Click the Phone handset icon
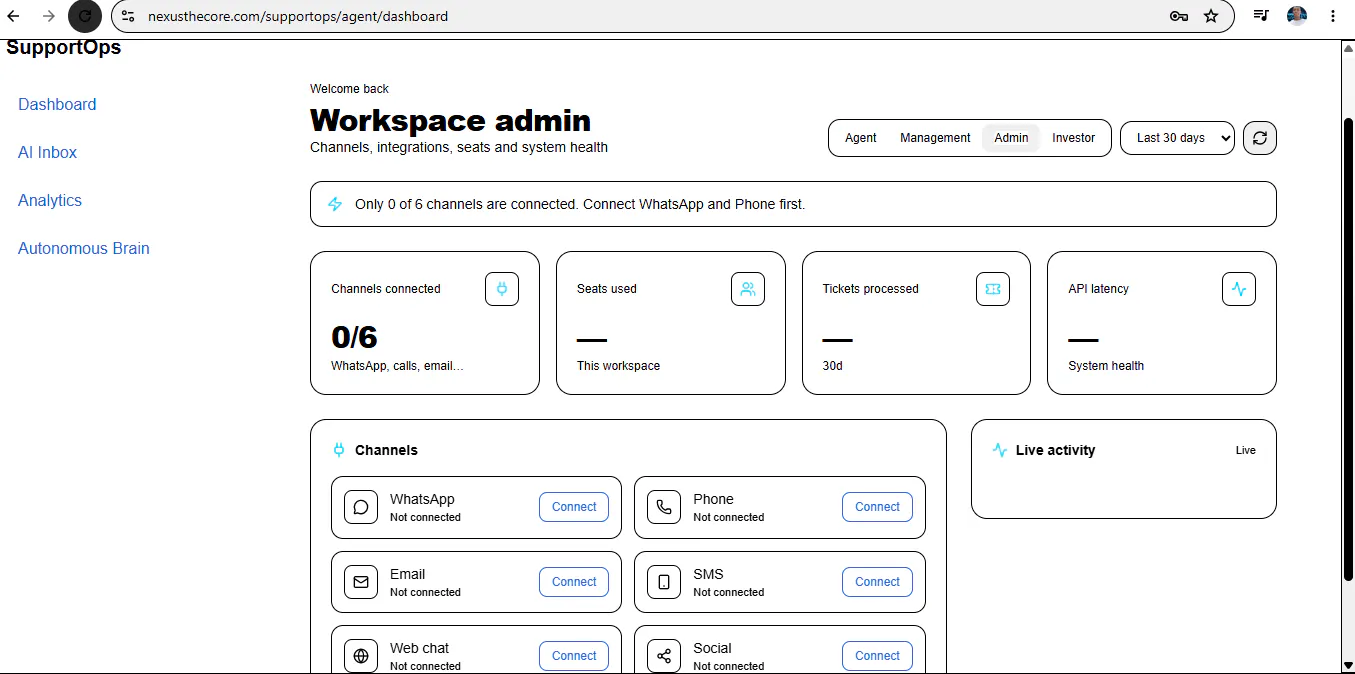This screenshot has height=674, width=1355. point(664,507)
